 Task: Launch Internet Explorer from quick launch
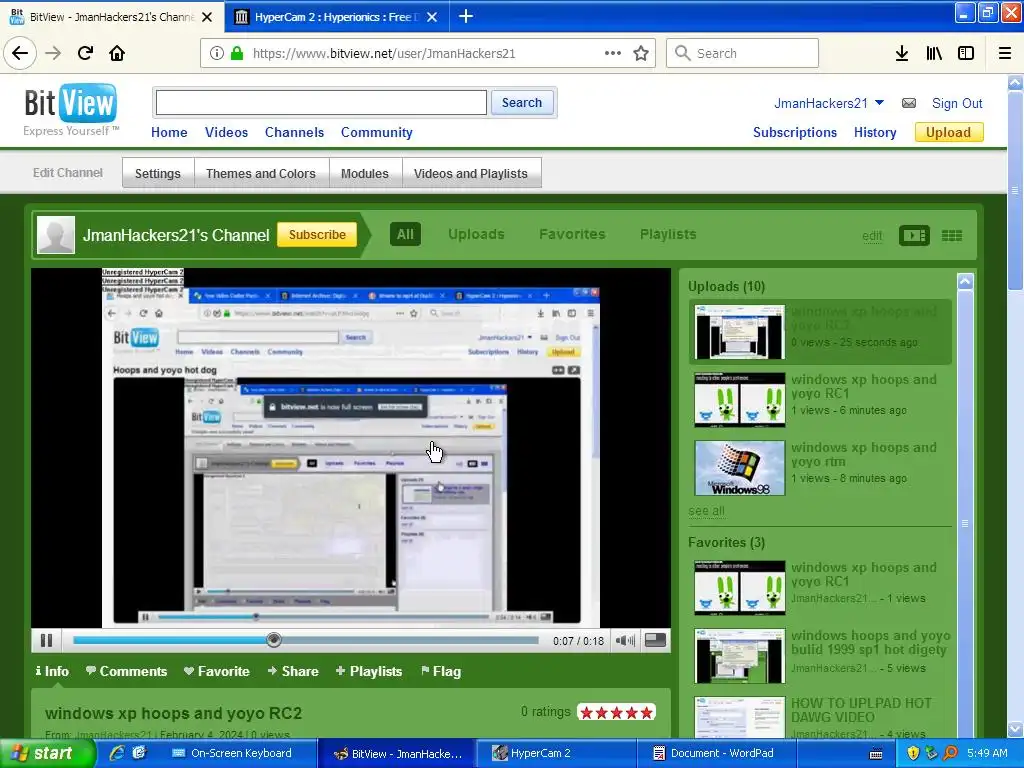coord(117,754)
